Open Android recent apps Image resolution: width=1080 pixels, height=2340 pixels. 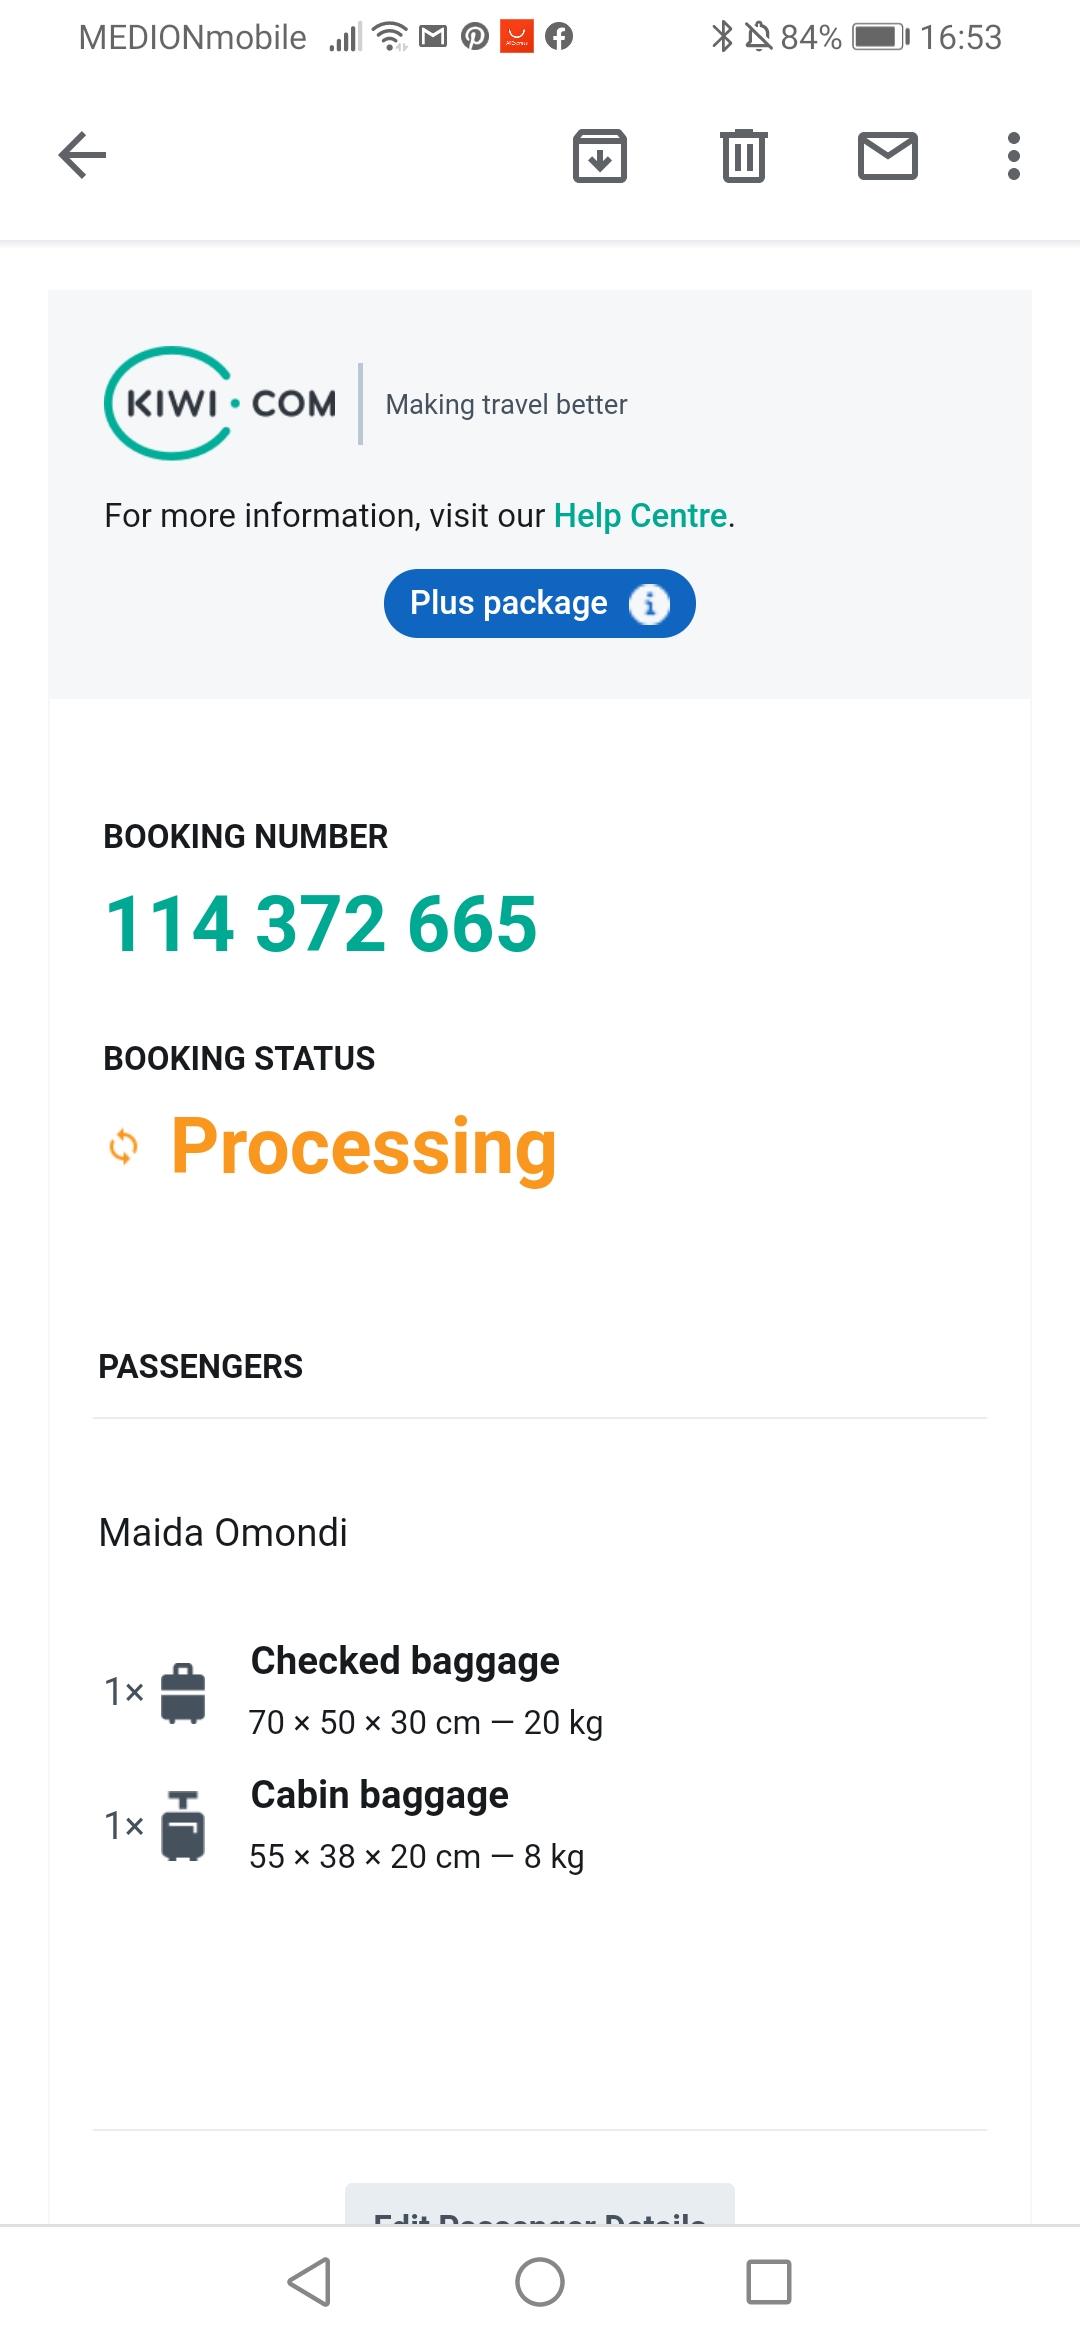768,2282
